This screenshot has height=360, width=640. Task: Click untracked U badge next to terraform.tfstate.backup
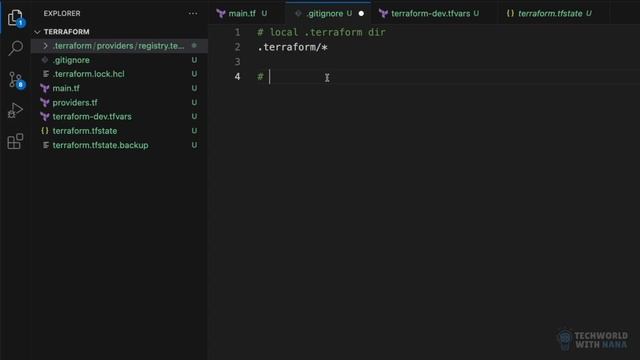(x=194, y=145)
